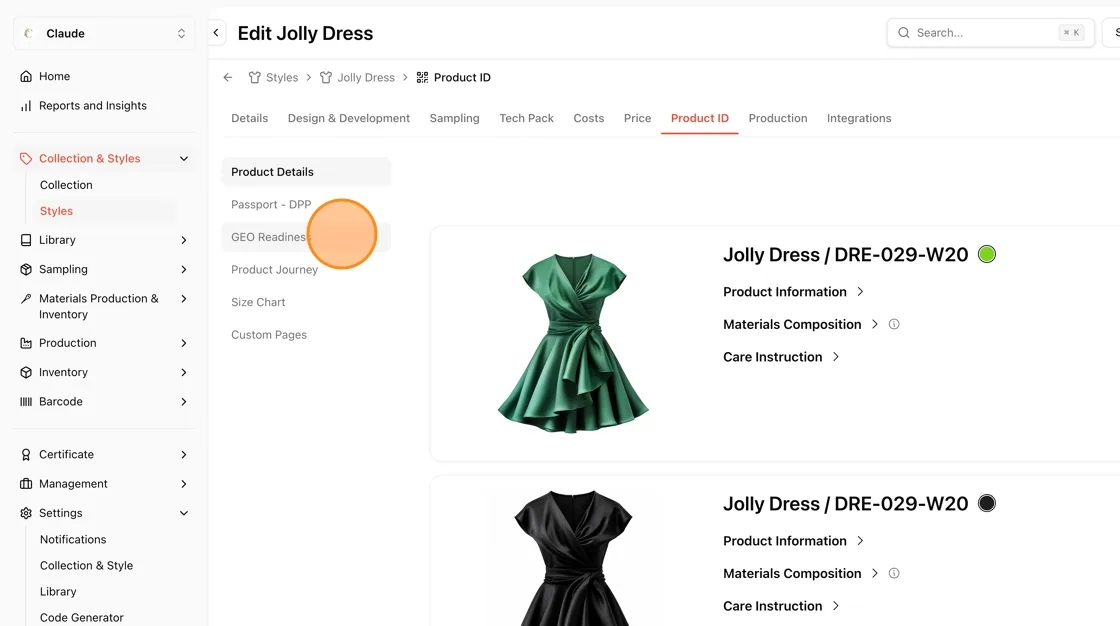Screen dimensions: 1120x626
Task: Click the Production factory icon
Action: [x=26, y=343]
